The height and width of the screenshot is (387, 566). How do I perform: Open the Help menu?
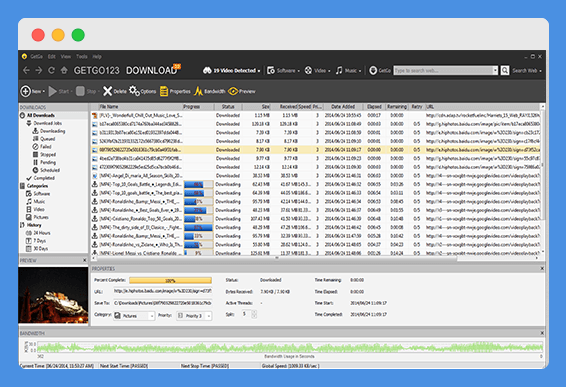point(97,57)
